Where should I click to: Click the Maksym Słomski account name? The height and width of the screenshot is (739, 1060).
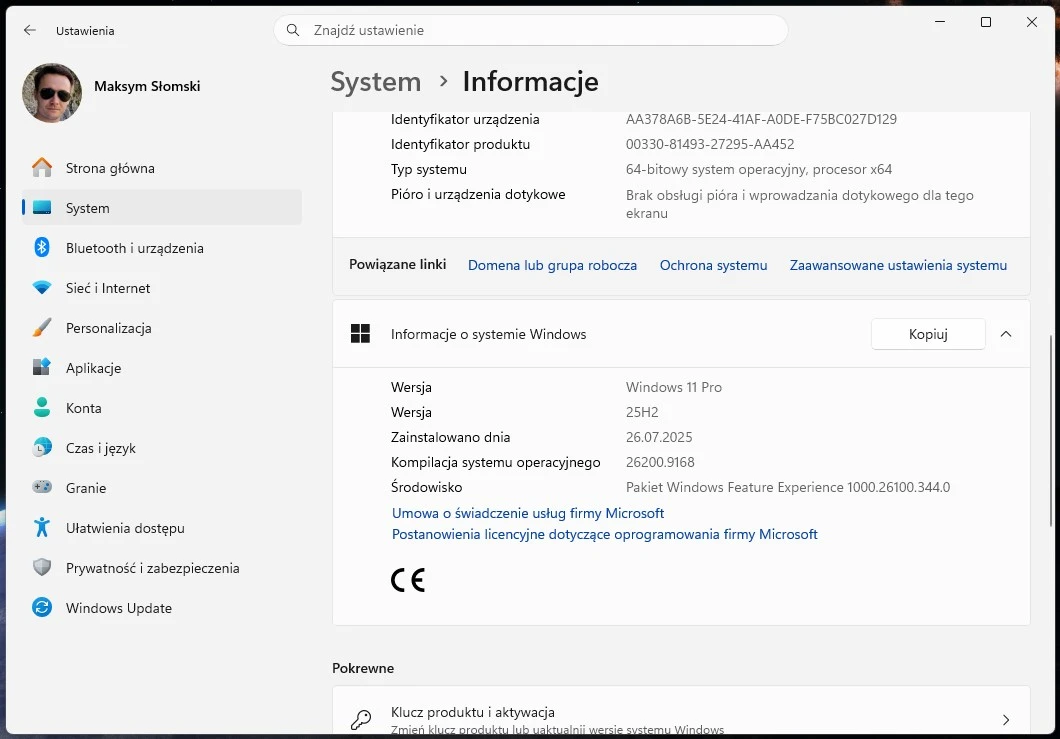(147, 86)
